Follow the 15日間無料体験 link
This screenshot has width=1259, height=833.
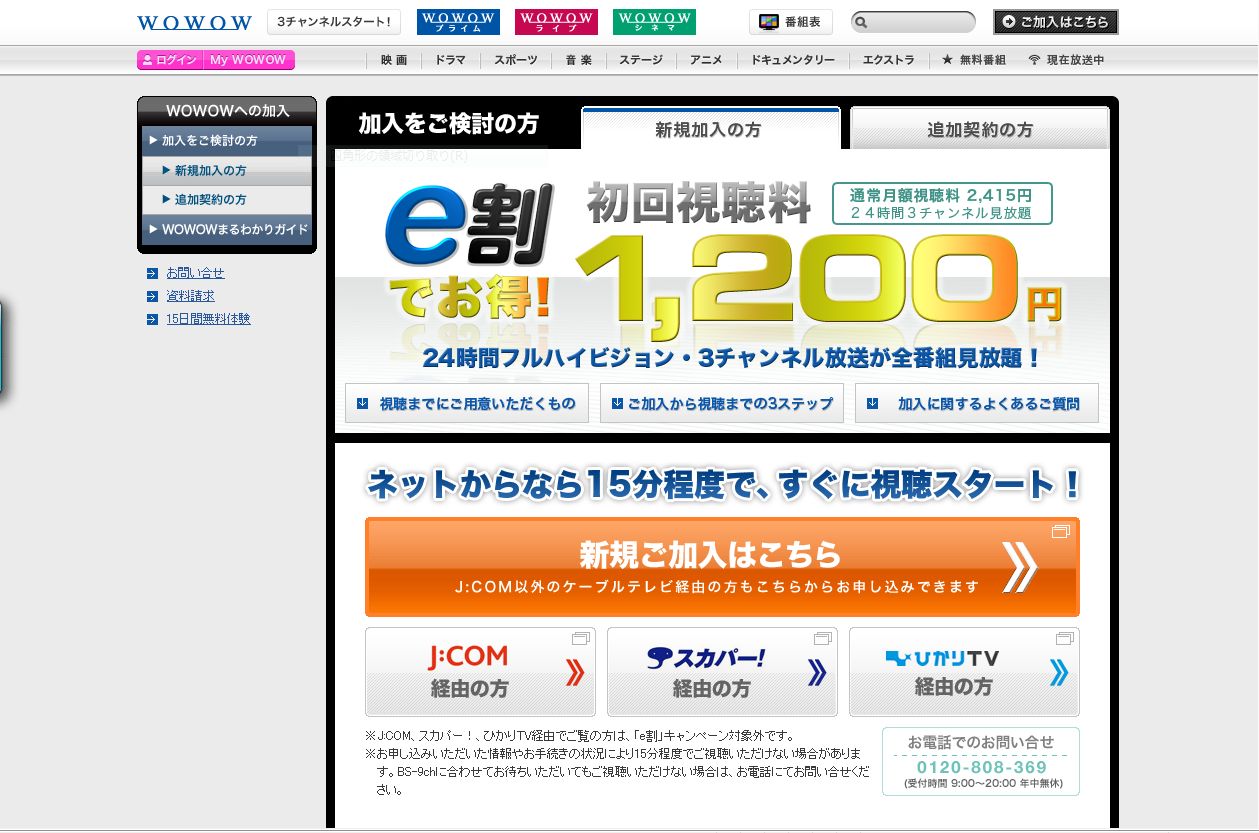(208, 319)
